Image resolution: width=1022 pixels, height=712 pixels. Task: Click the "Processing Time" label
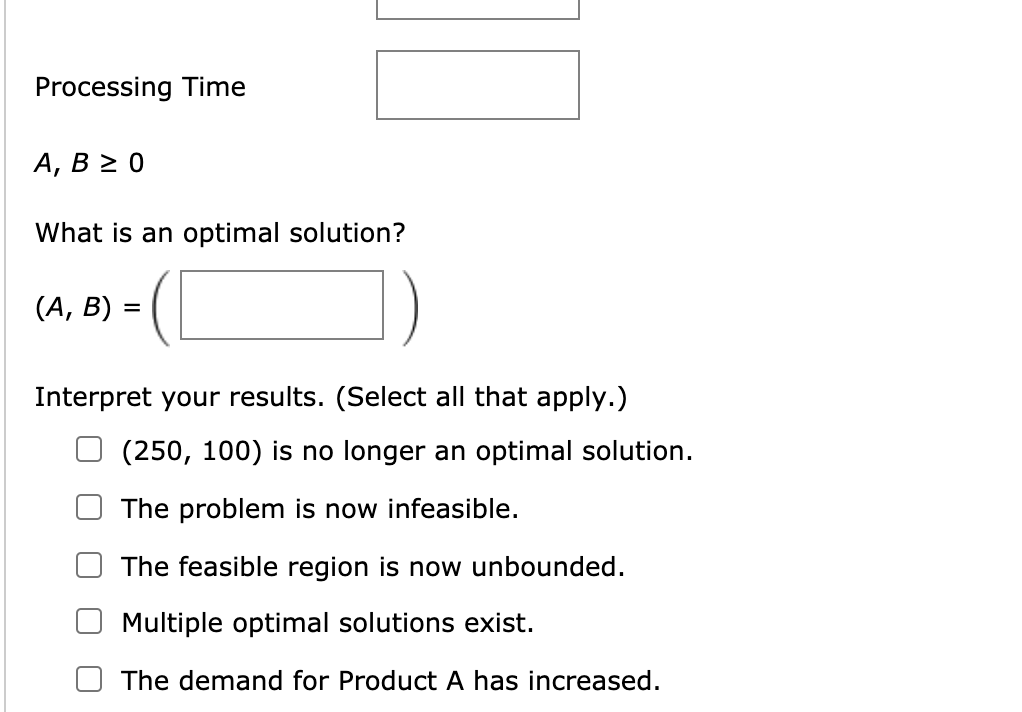click(139, 87)
